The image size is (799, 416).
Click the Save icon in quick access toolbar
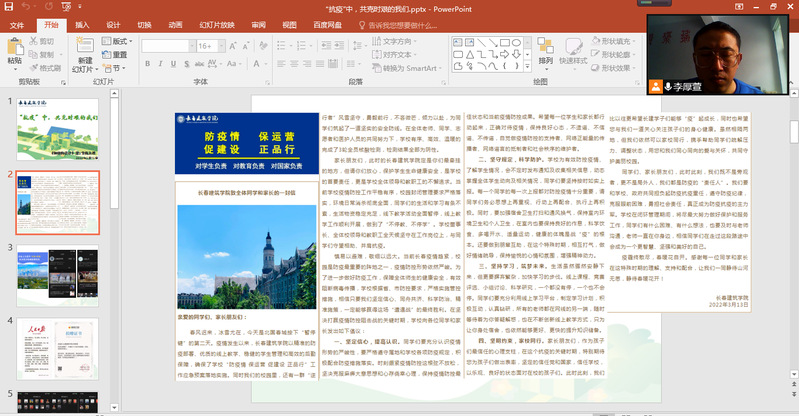click(7, 7)
